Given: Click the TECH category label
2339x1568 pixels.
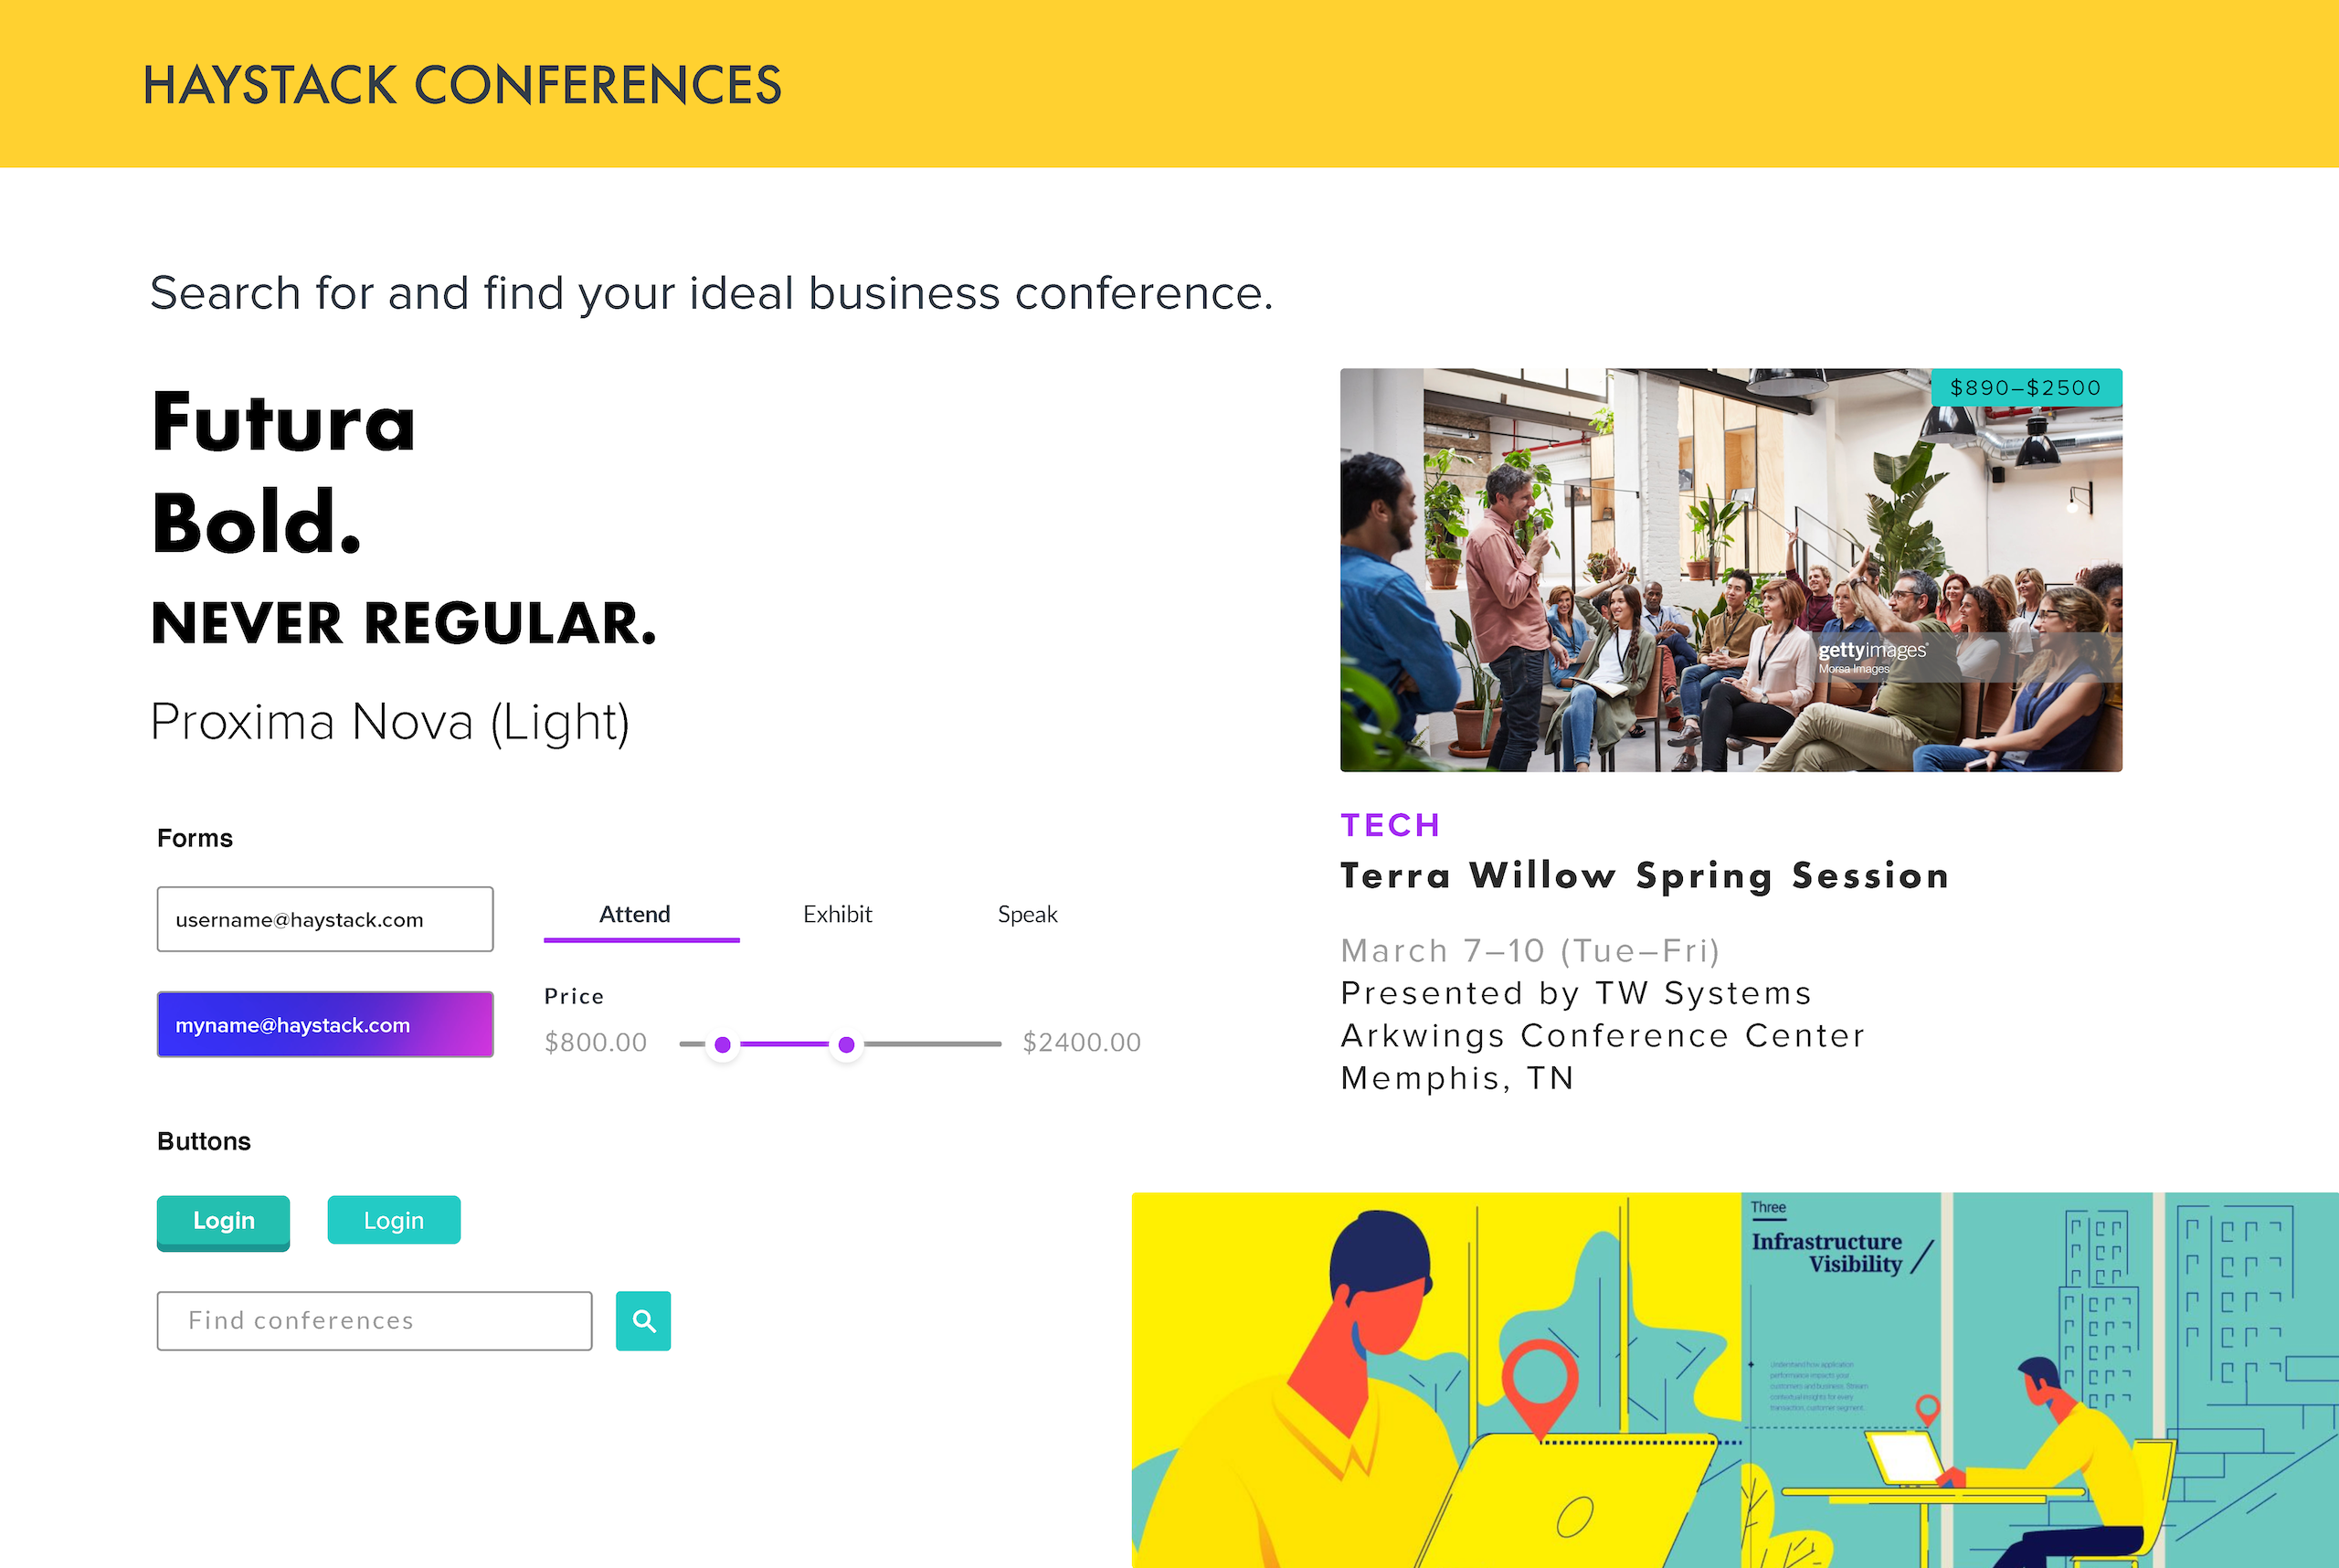Looking at the screenshot, I should coord(1390,825).
